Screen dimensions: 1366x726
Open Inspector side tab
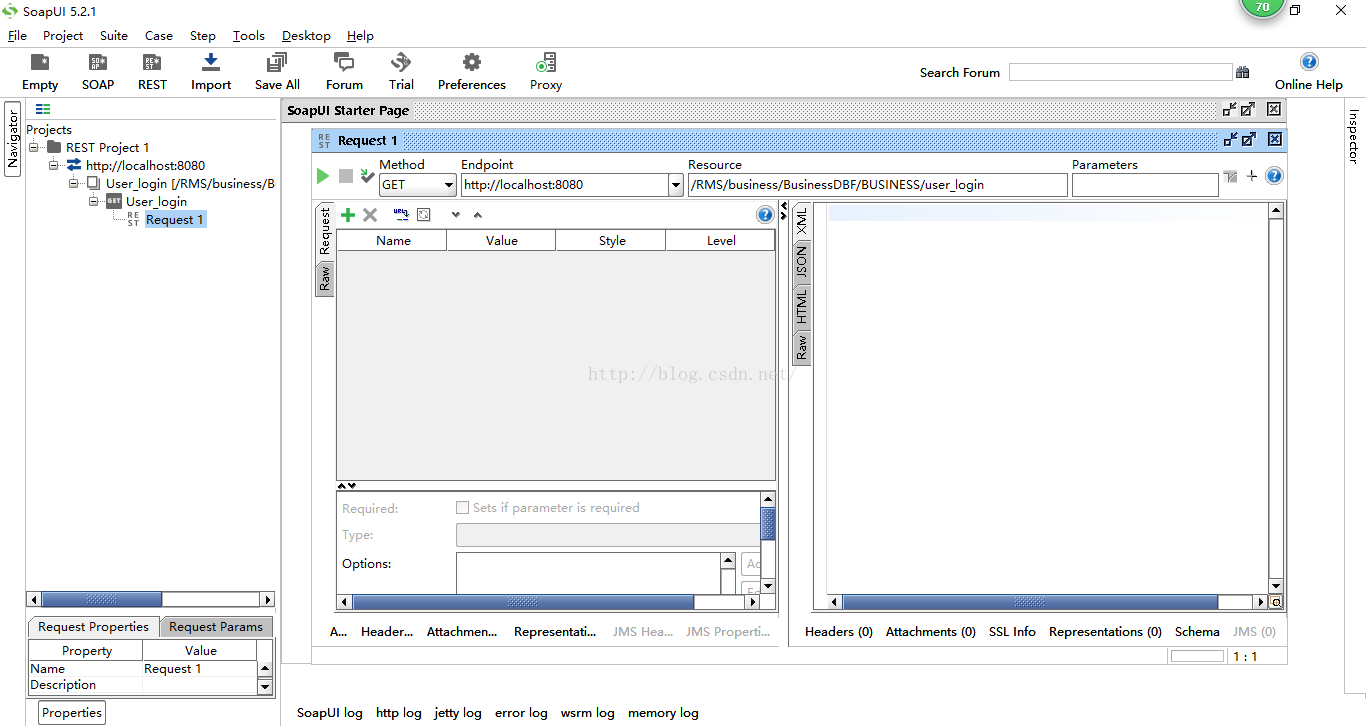click(1353, 136)
